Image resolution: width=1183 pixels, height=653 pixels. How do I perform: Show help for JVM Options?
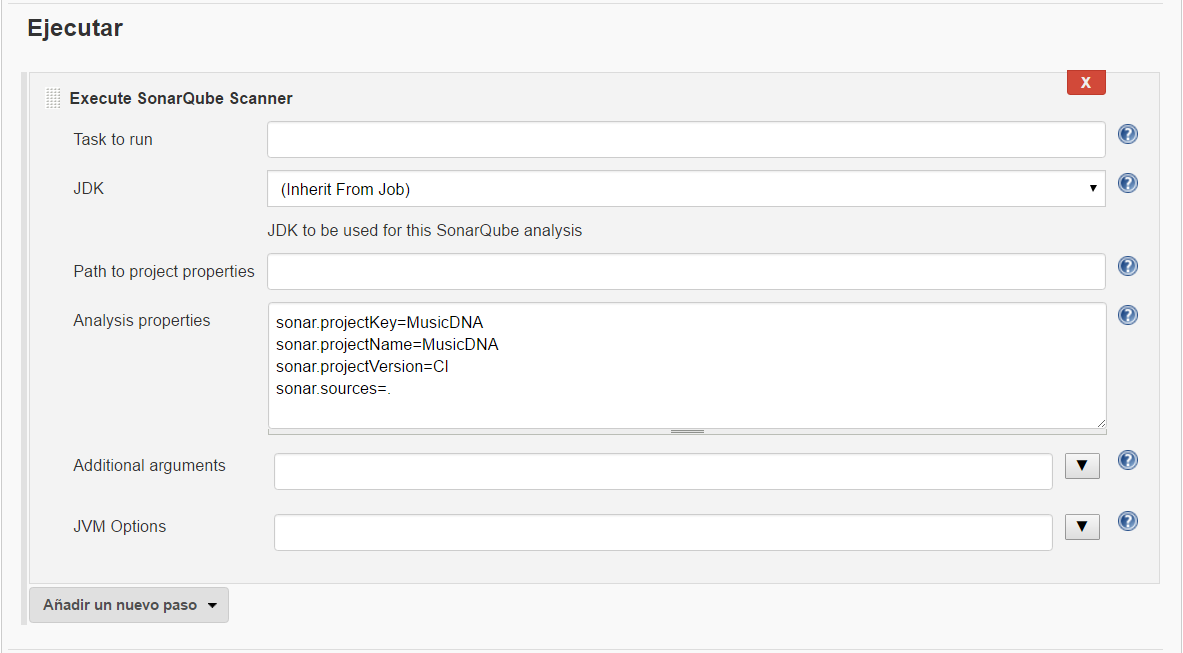[x=1128, y=521]
